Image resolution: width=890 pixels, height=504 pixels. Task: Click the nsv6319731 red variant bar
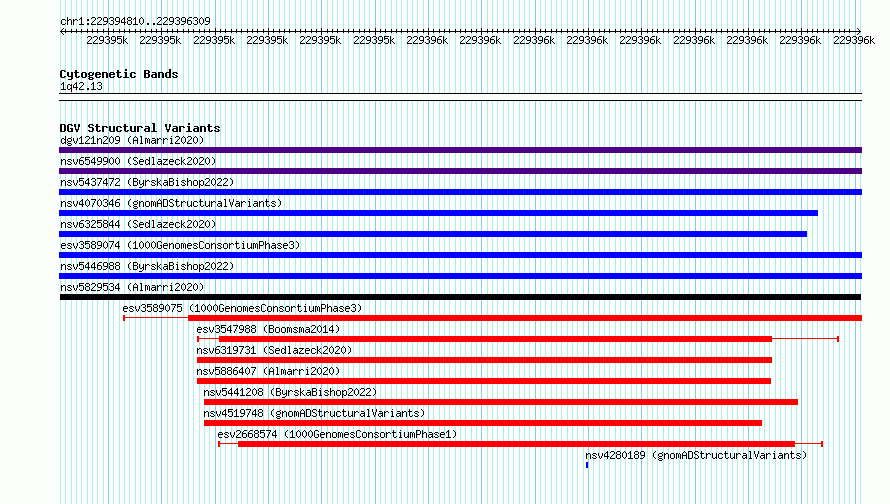(x=484, y=360)
